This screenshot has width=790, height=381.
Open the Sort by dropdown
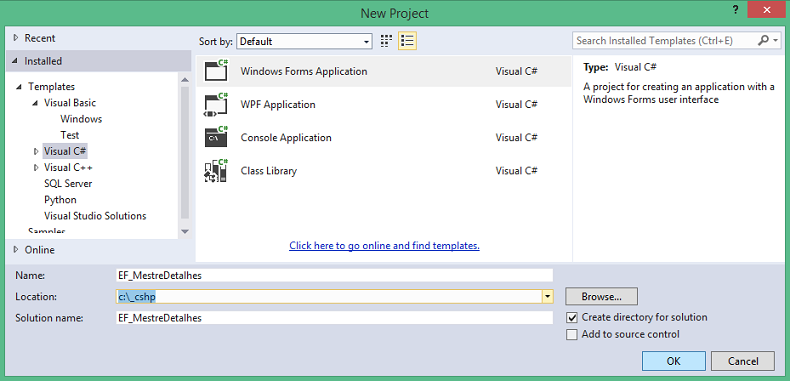click(x=304, y=41)
